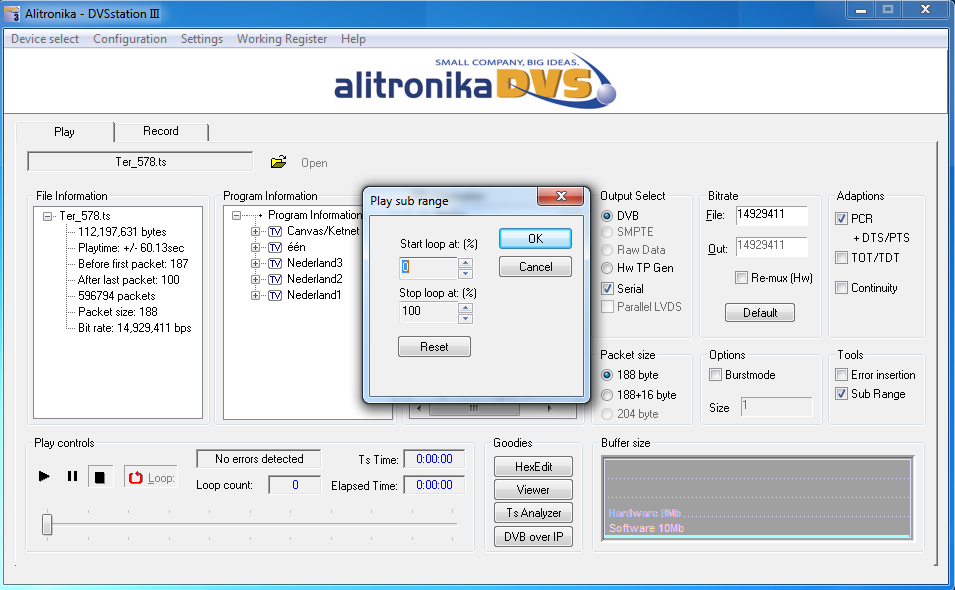Viewport: 955px width, 590px height.
Task: Select the 188+16 byte packet size
Action: pos(607,395)
